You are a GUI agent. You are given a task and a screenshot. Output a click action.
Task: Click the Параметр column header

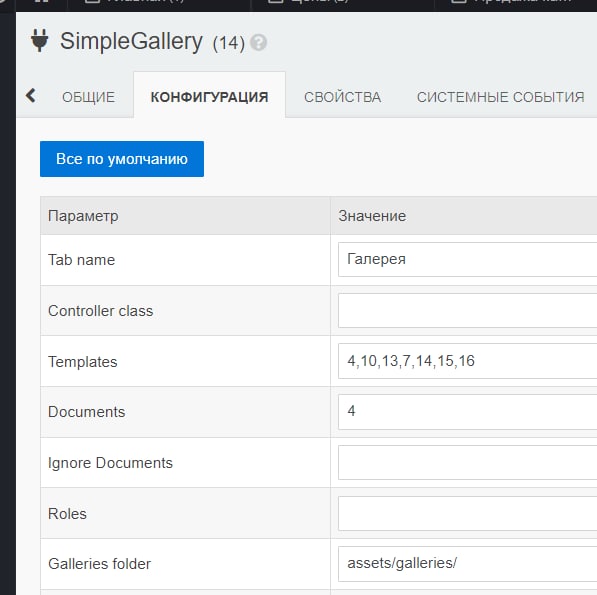[83, 216]
